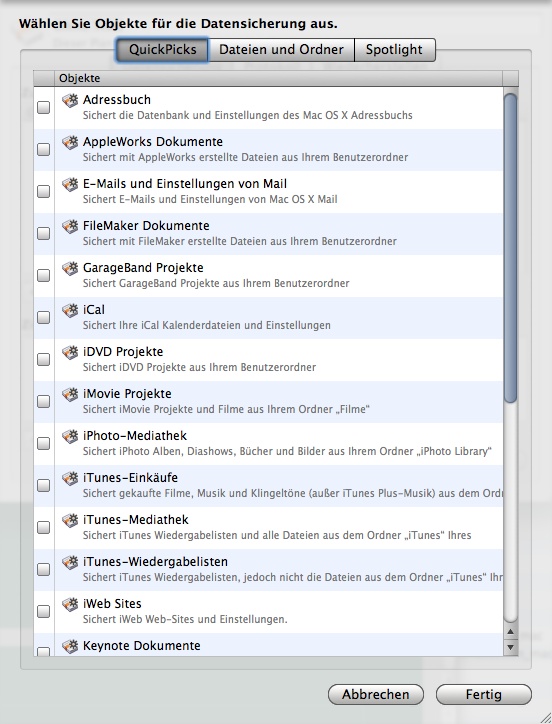Viewport: 552px width, 724px height.
Task: Select the Adressbuch row title
Action: click(117, 100)
